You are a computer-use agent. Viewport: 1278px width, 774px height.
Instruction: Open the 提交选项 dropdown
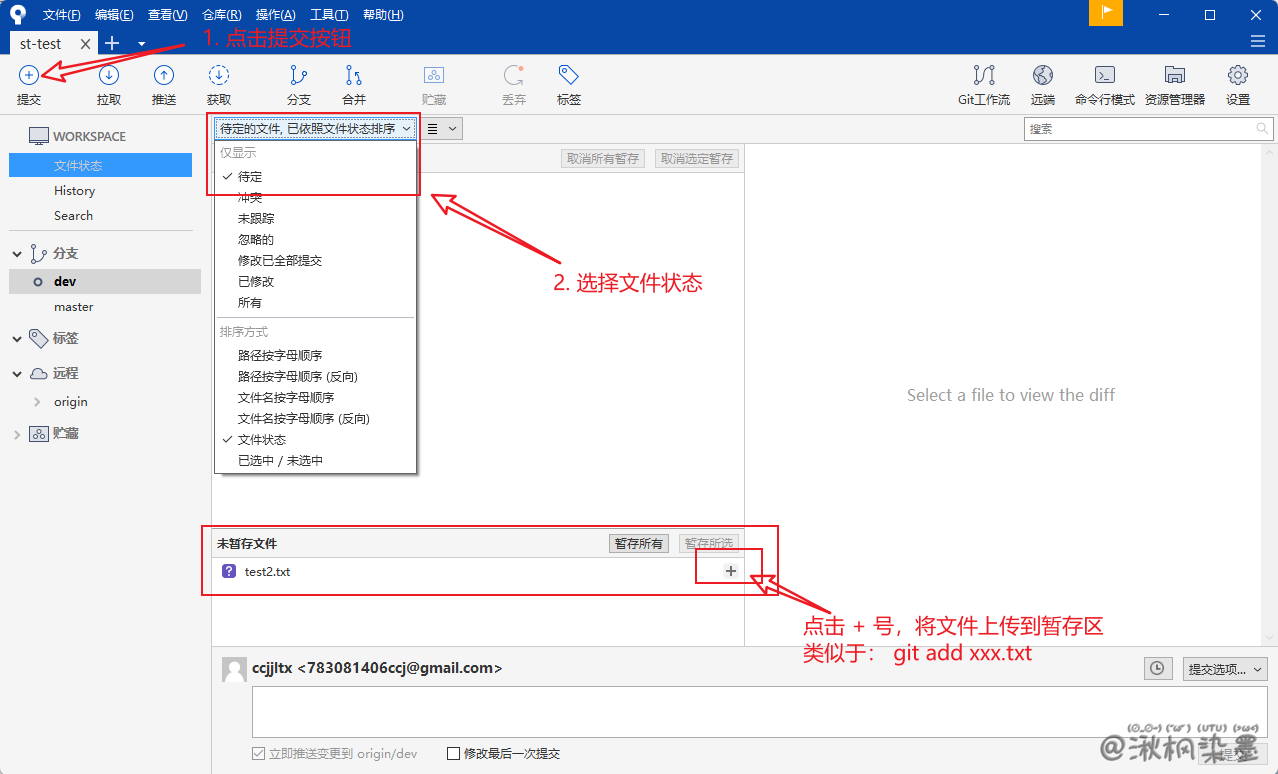pos(1225,669)
